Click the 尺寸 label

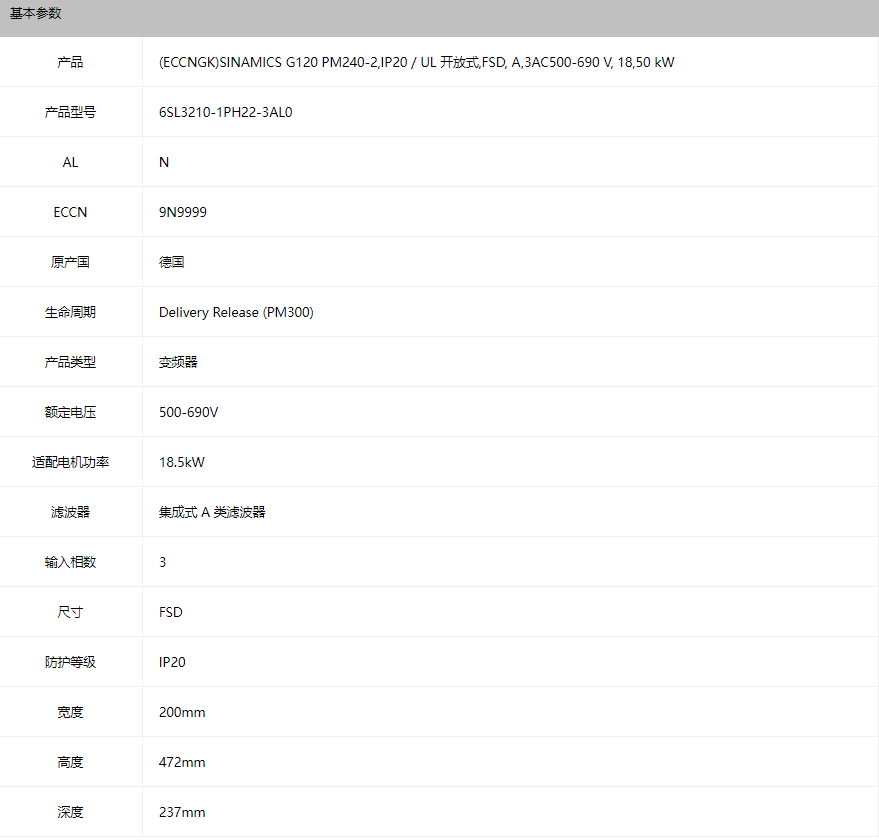tap(70, 612)
